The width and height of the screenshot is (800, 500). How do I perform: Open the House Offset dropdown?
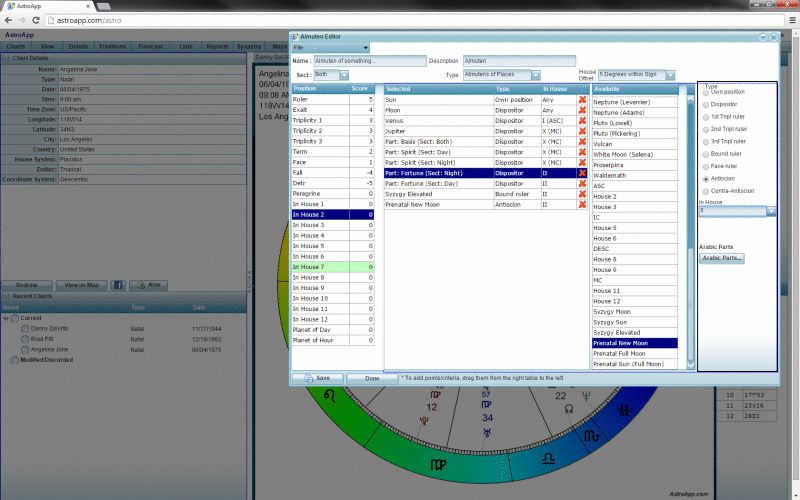tap(670, 75)
